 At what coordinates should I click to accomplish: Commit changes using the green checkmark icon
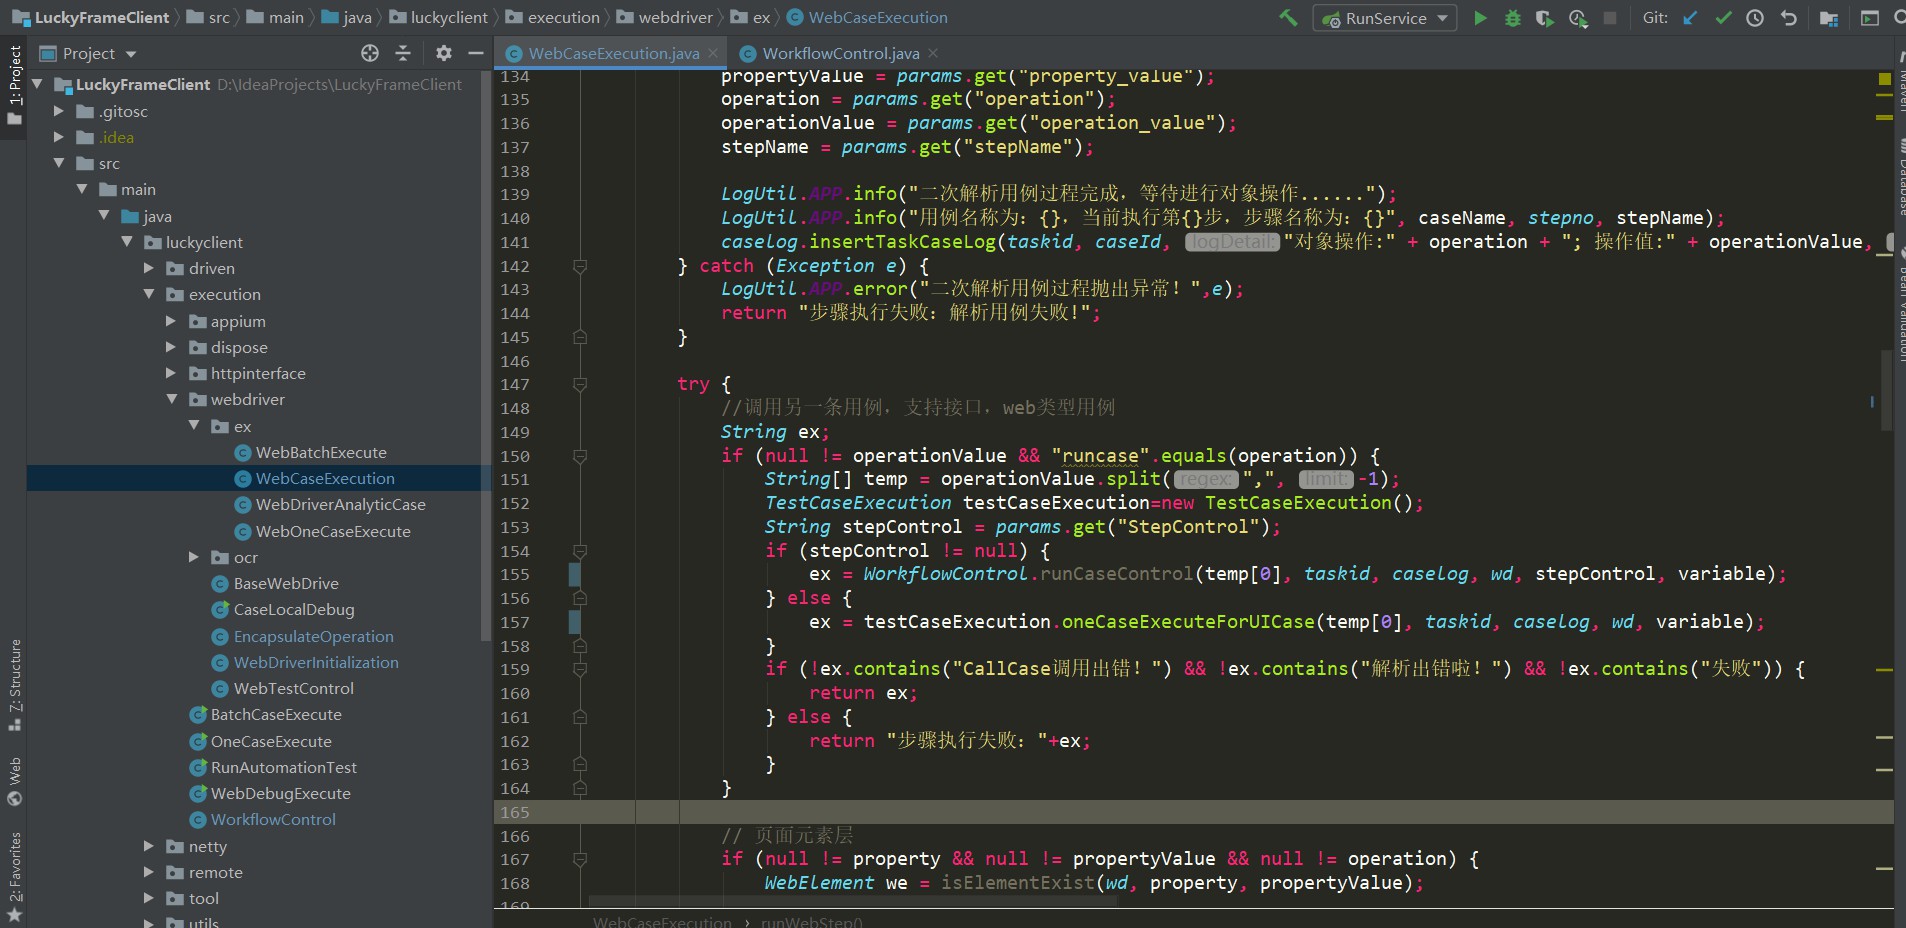click(1723, 18)
